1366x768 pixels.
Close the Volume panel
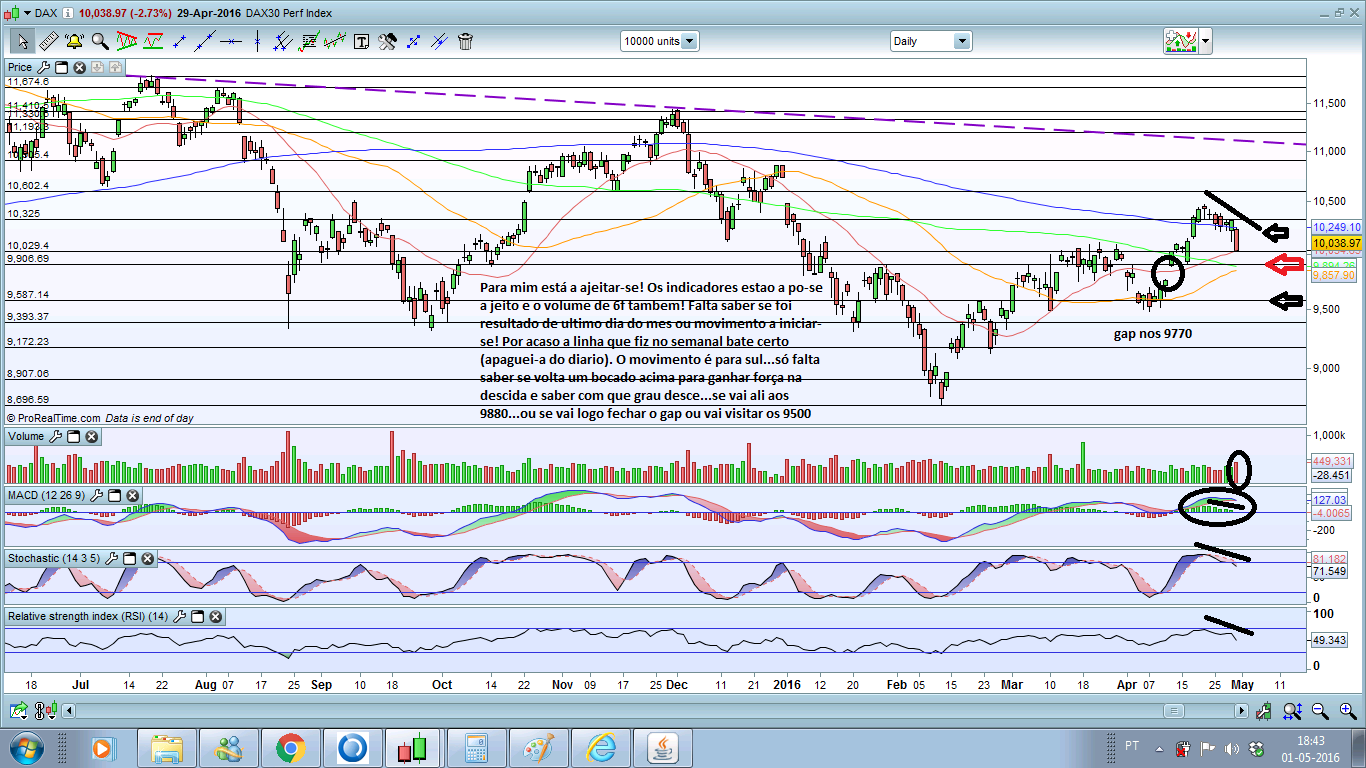pyautogui.click(x=91, y=437)
